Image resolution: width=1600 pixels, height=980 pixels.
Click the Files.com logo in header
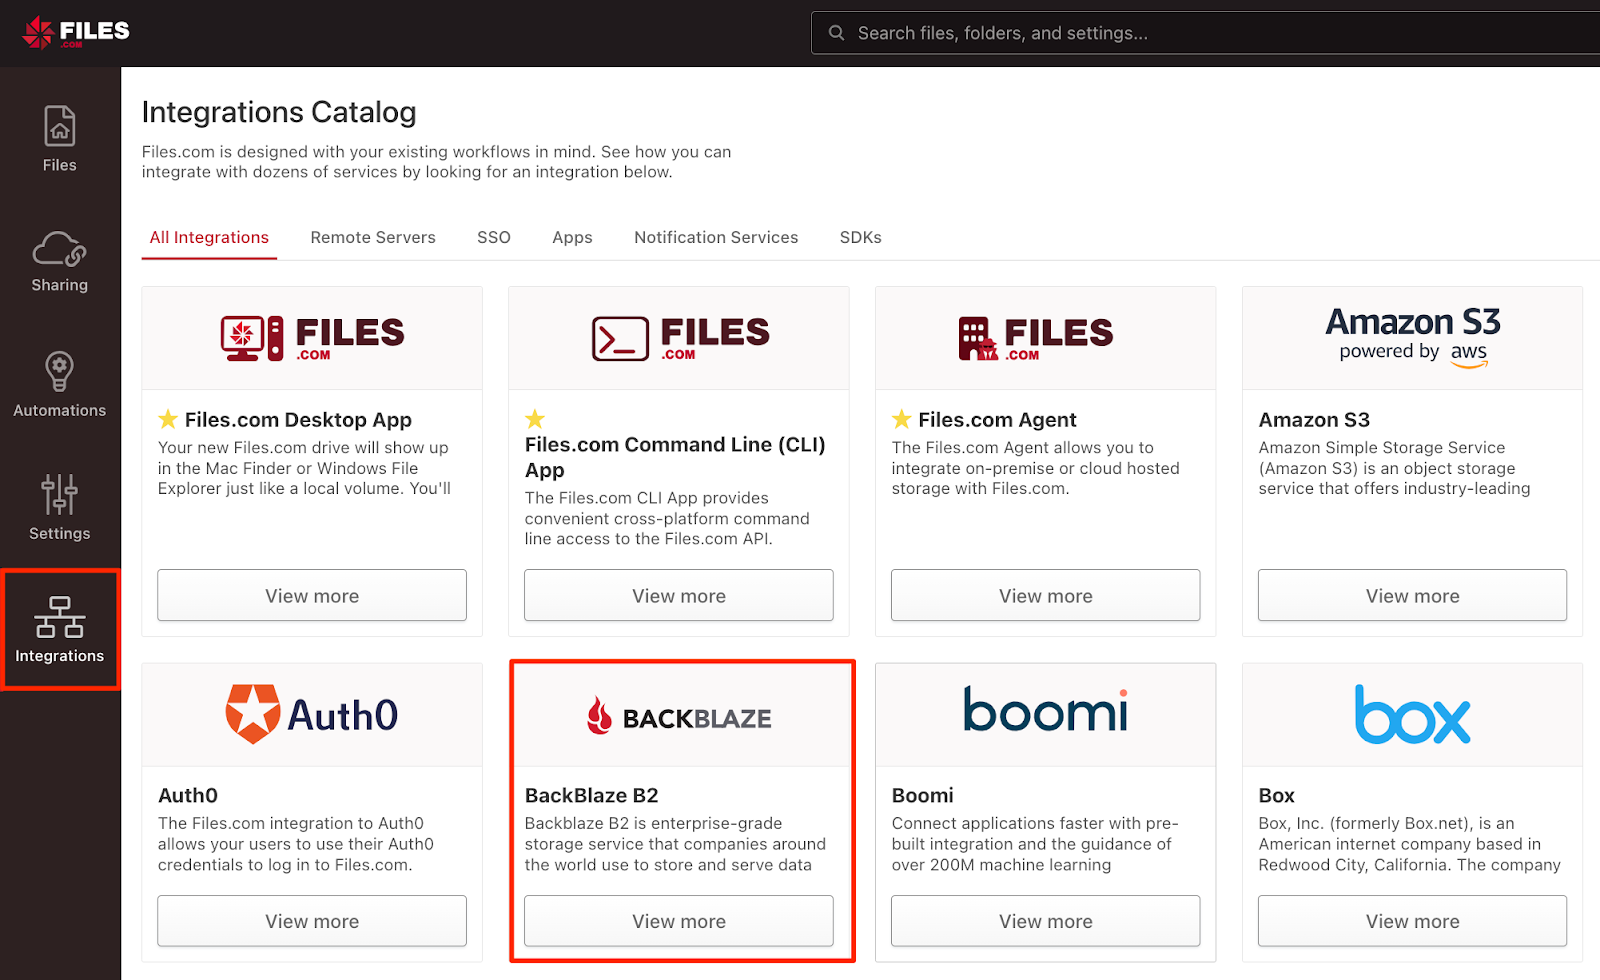tap(76, 32)
